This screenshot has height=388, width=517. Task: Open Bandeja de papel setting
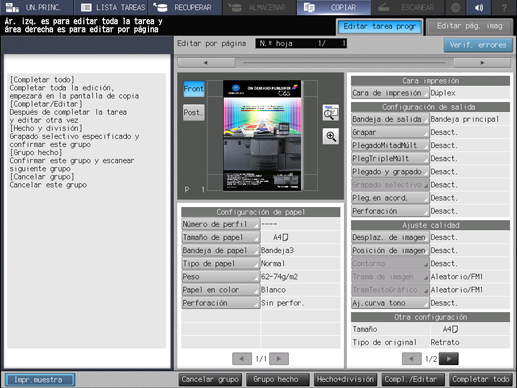[x=220, y=250]
